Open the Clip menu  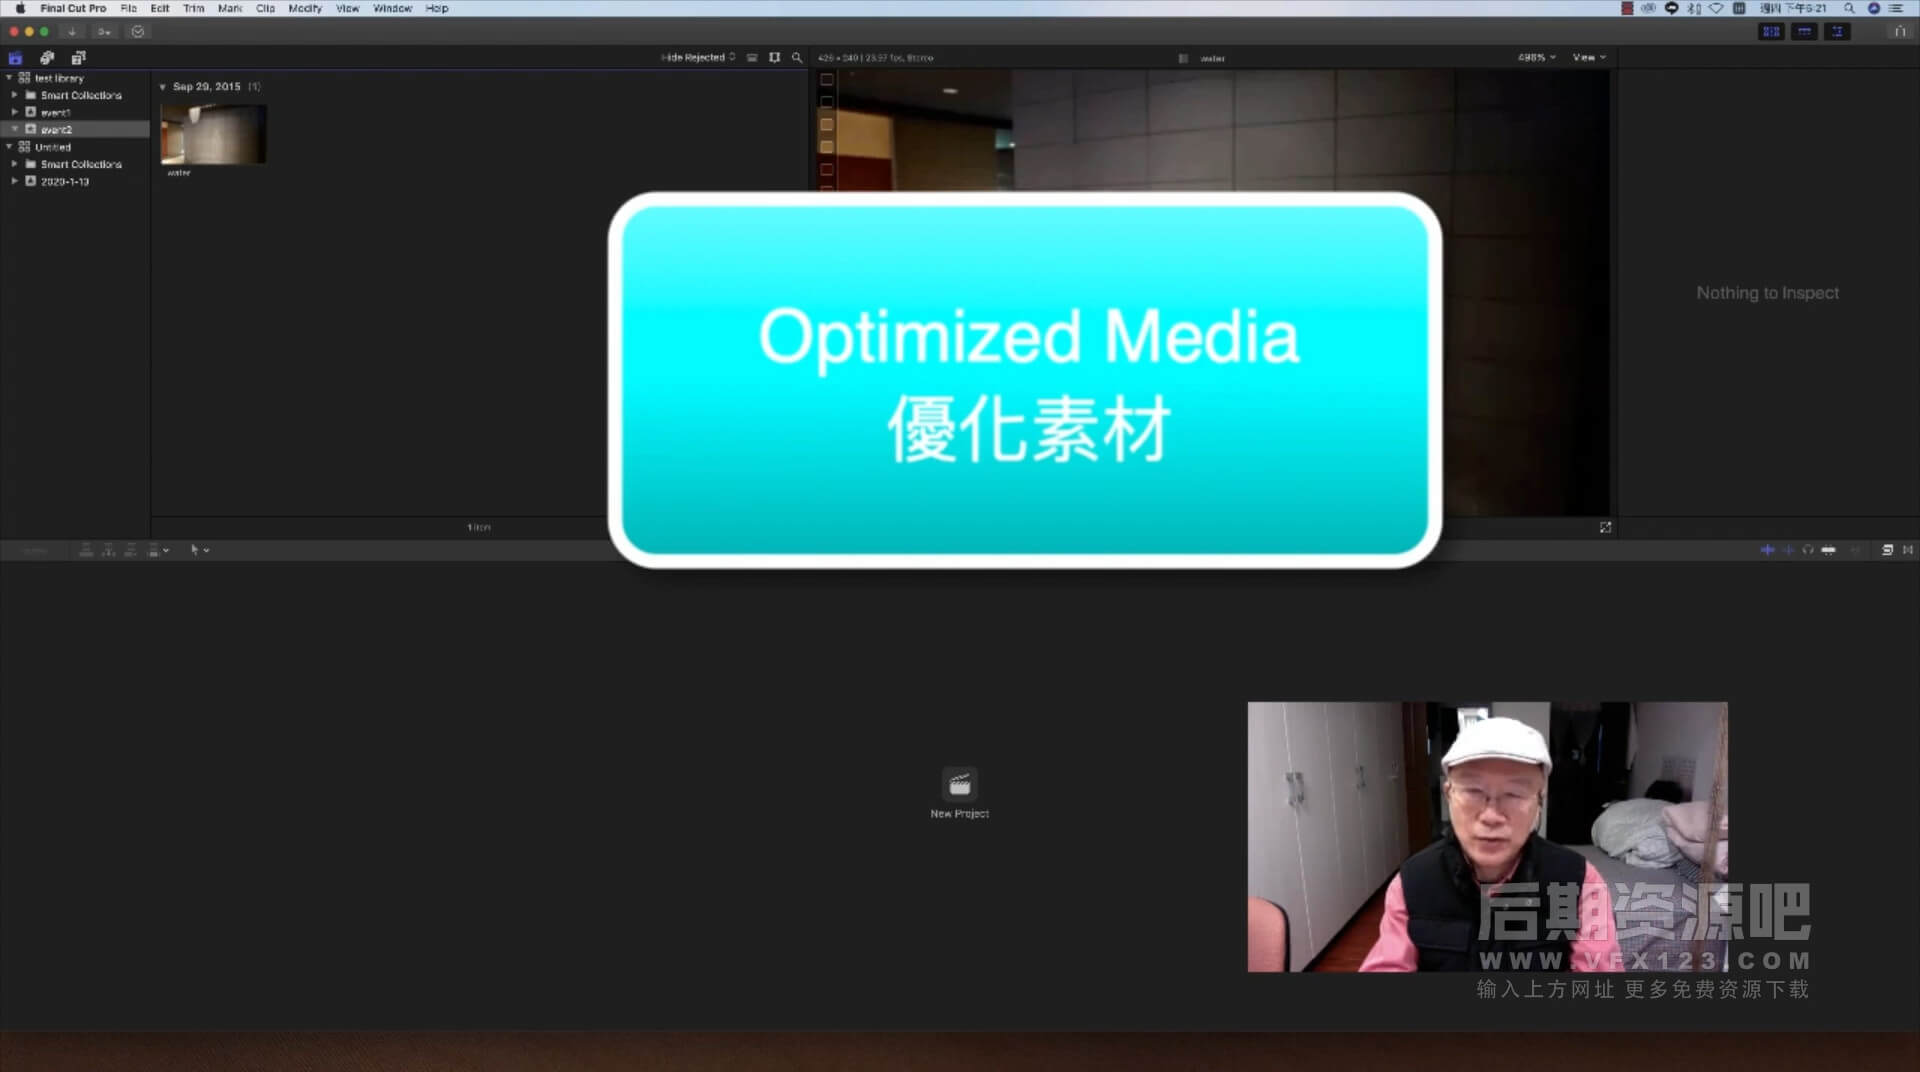pos(265,8)
